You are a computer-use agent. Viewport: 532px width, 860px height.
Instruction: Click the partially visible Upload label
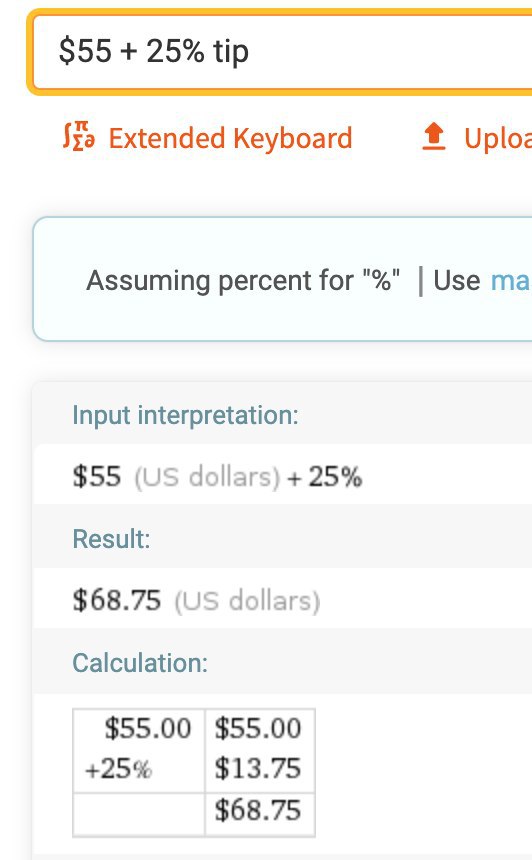click(497, 138)
